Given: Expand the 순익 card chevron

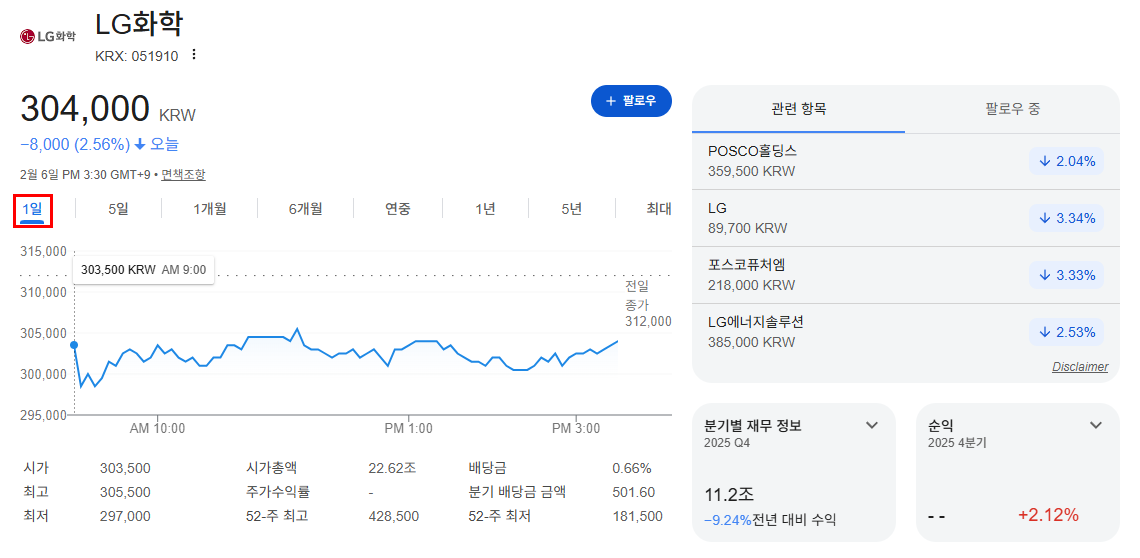Looking at the screenshot, I should 1096,426.
